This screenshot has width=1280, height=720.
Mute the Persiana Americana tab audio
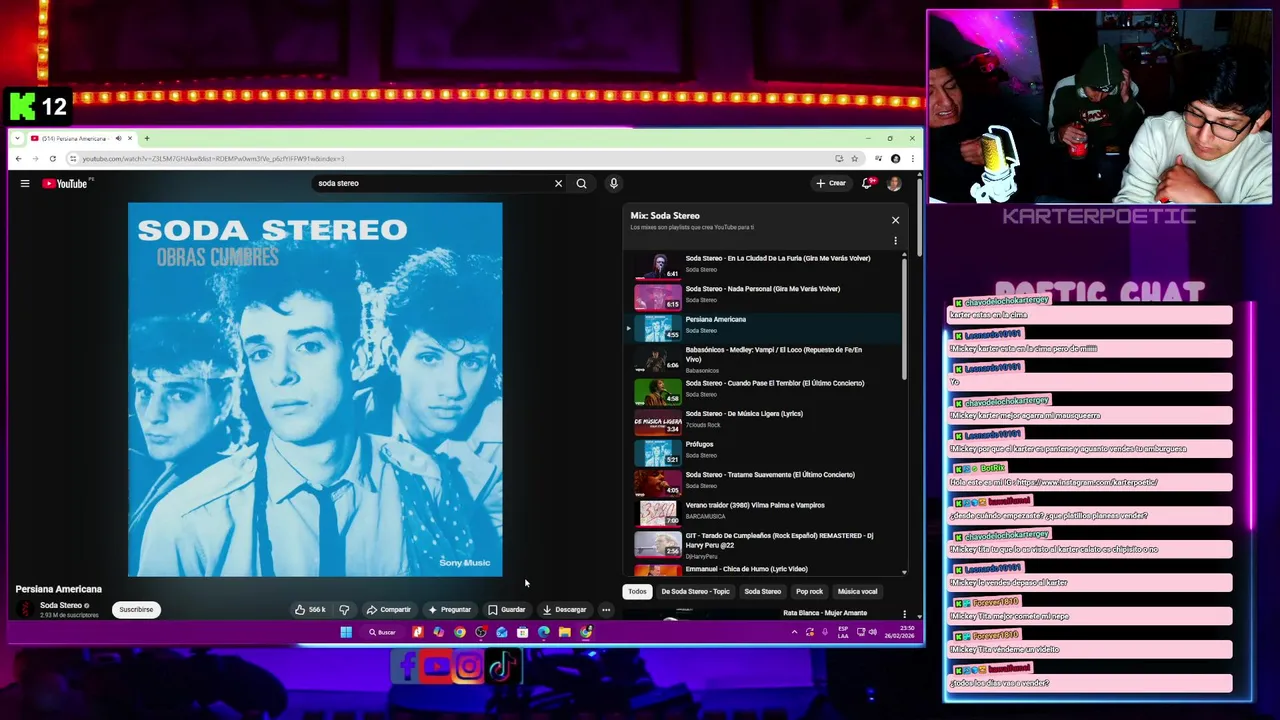118,138
